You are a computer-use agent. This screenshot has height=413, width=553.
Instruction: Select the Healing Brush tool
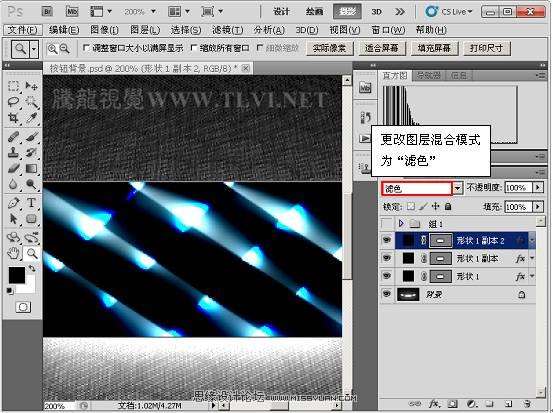point(13,136)
